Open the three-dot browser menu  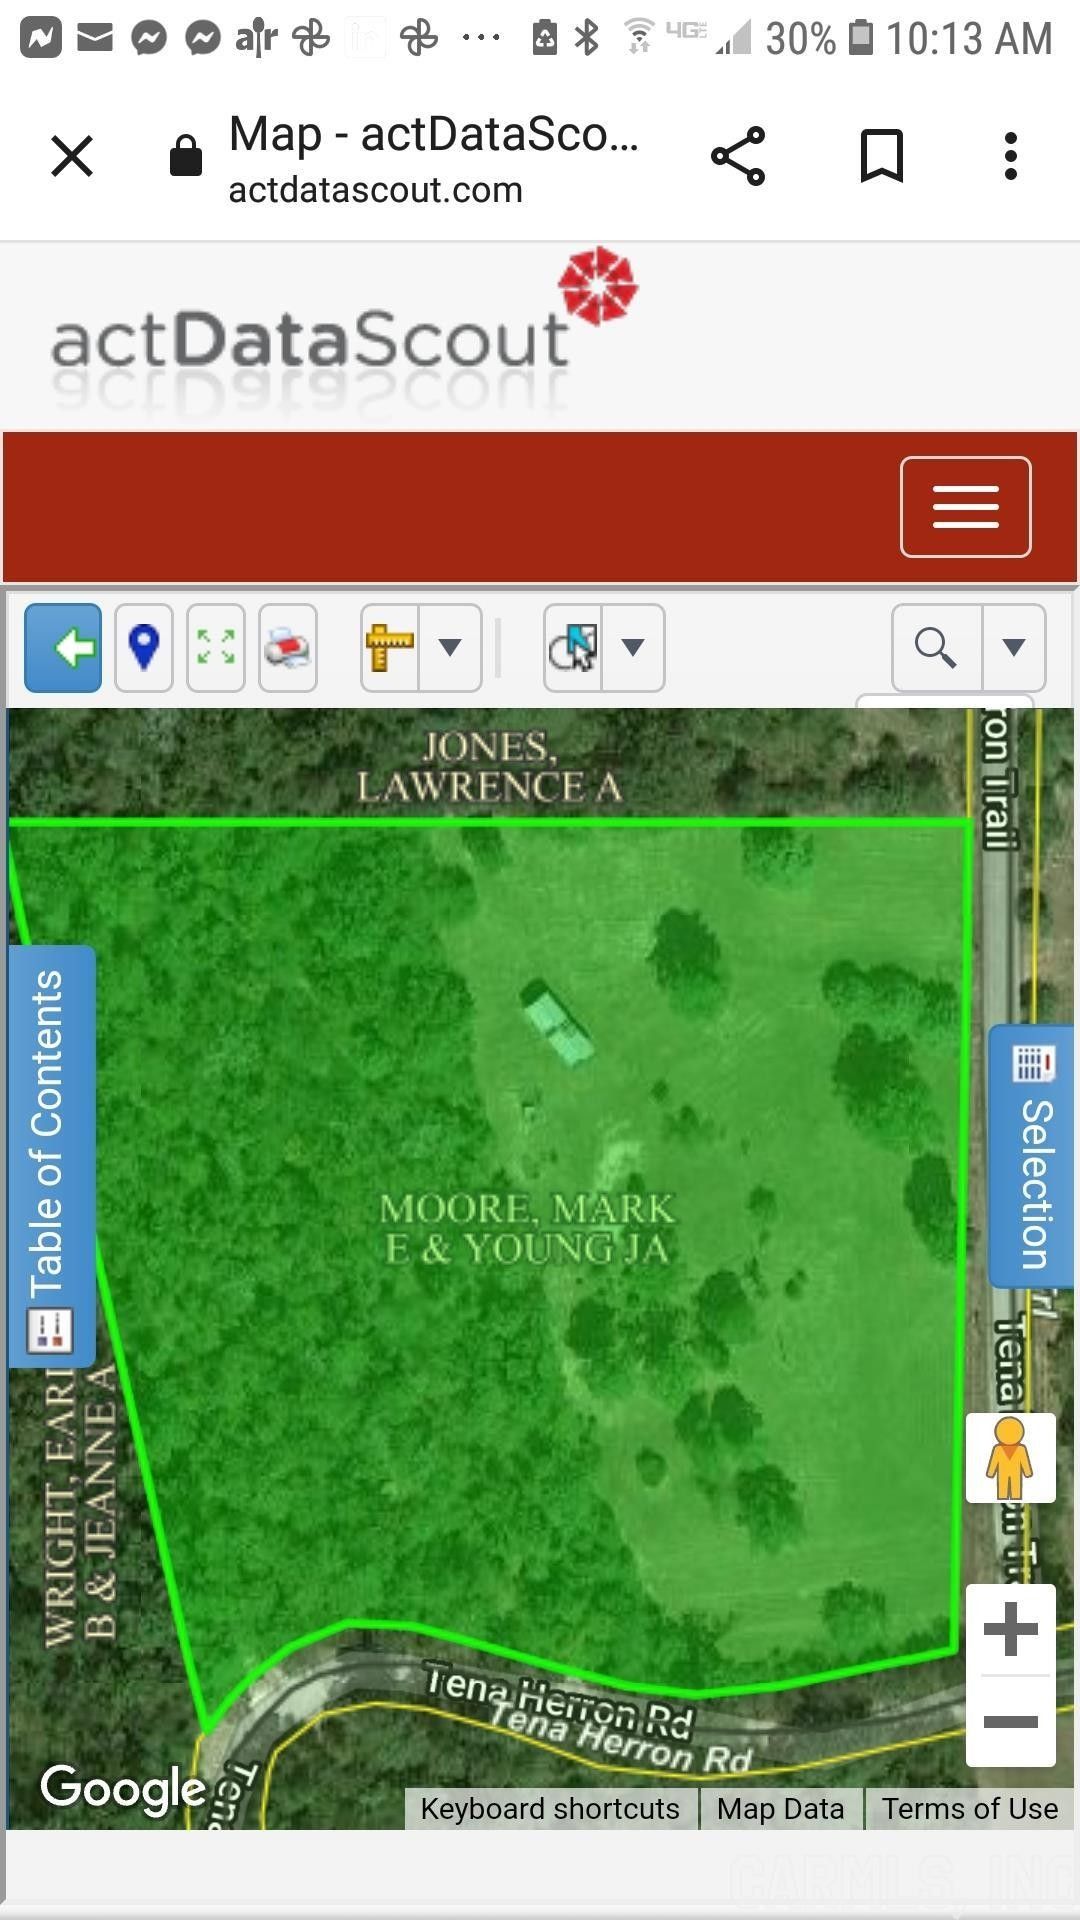pyautogui.click(x=1011, y=156)
